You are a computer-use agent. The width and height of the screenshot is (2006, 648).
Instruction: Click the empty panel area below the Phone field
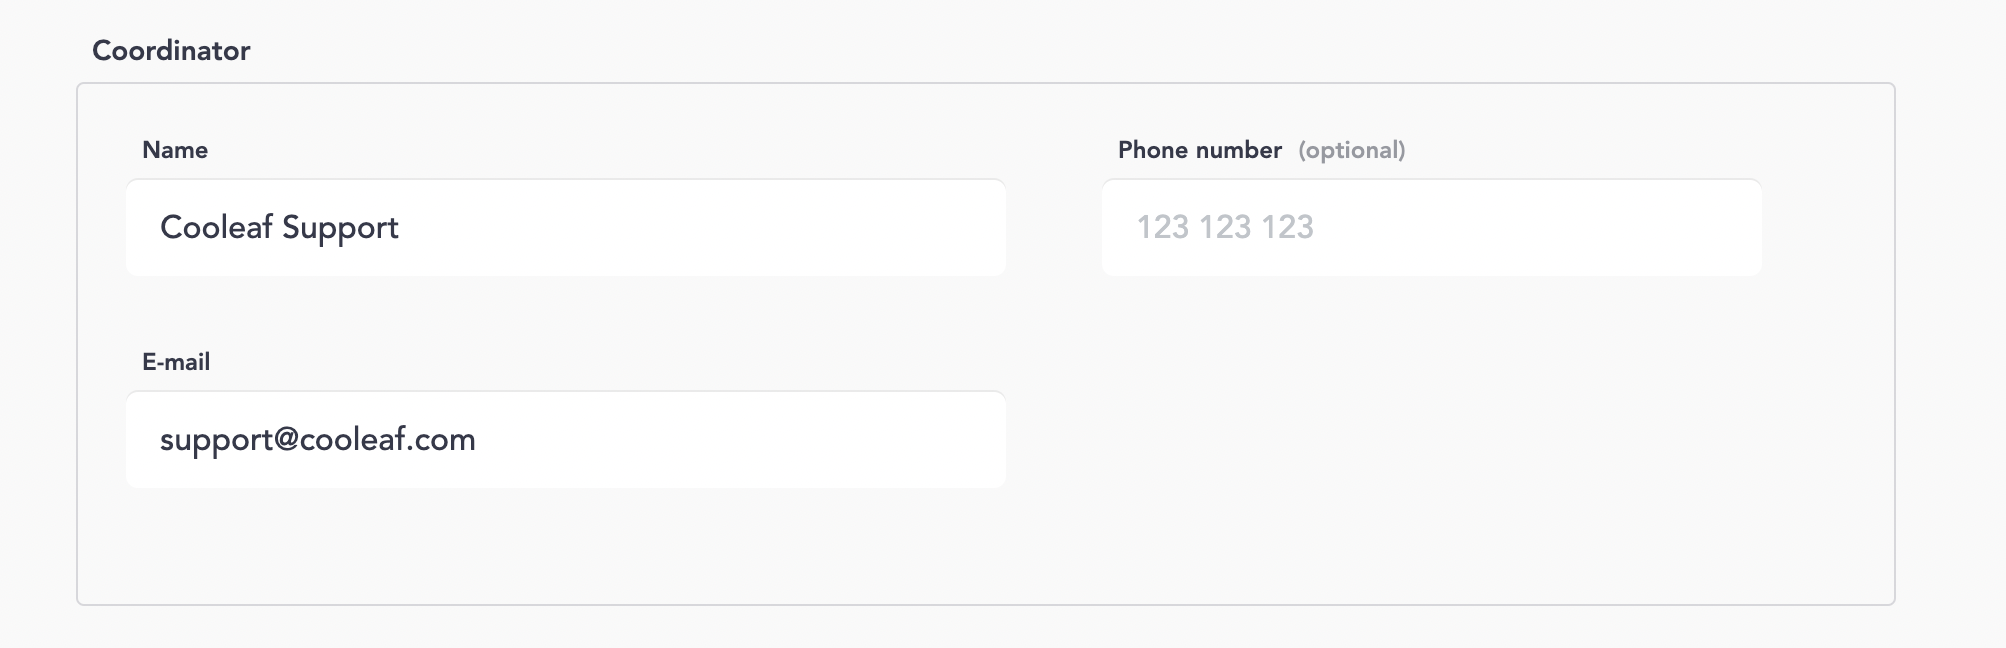coord(1430,440)
